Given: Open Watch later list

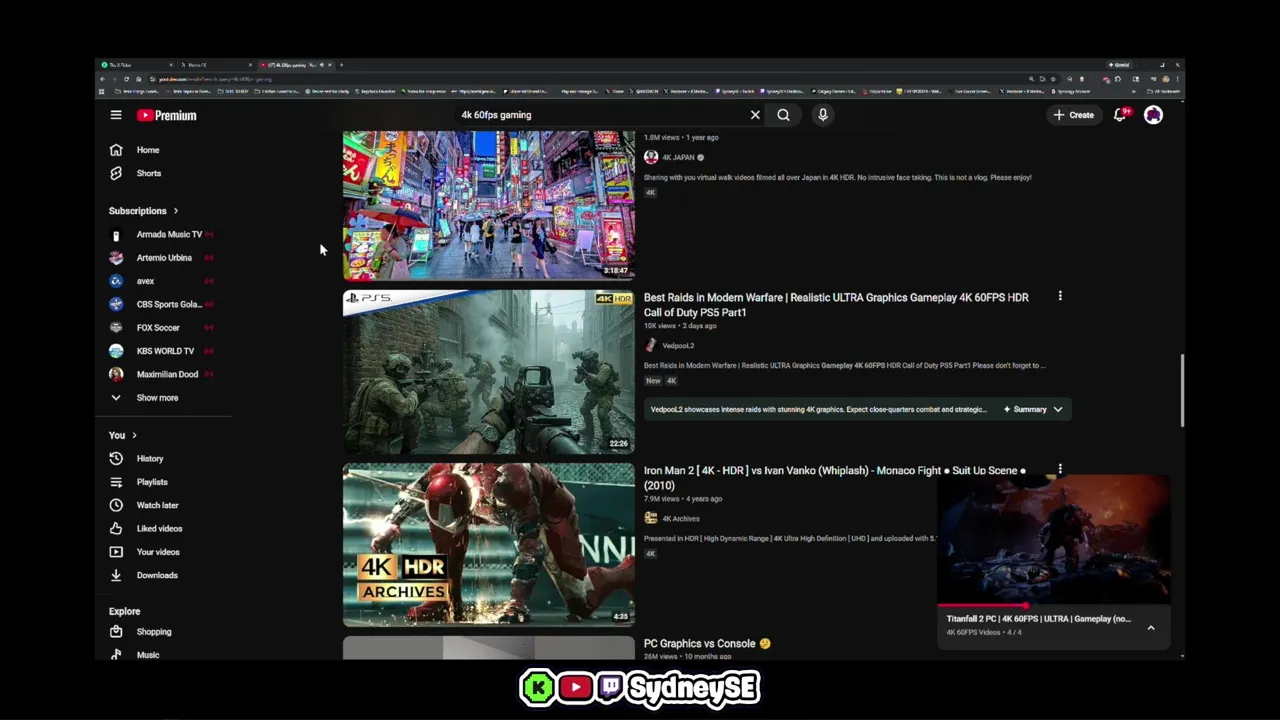Looking at the screenshot, I should pyautogui.click(x=157, y=505).
